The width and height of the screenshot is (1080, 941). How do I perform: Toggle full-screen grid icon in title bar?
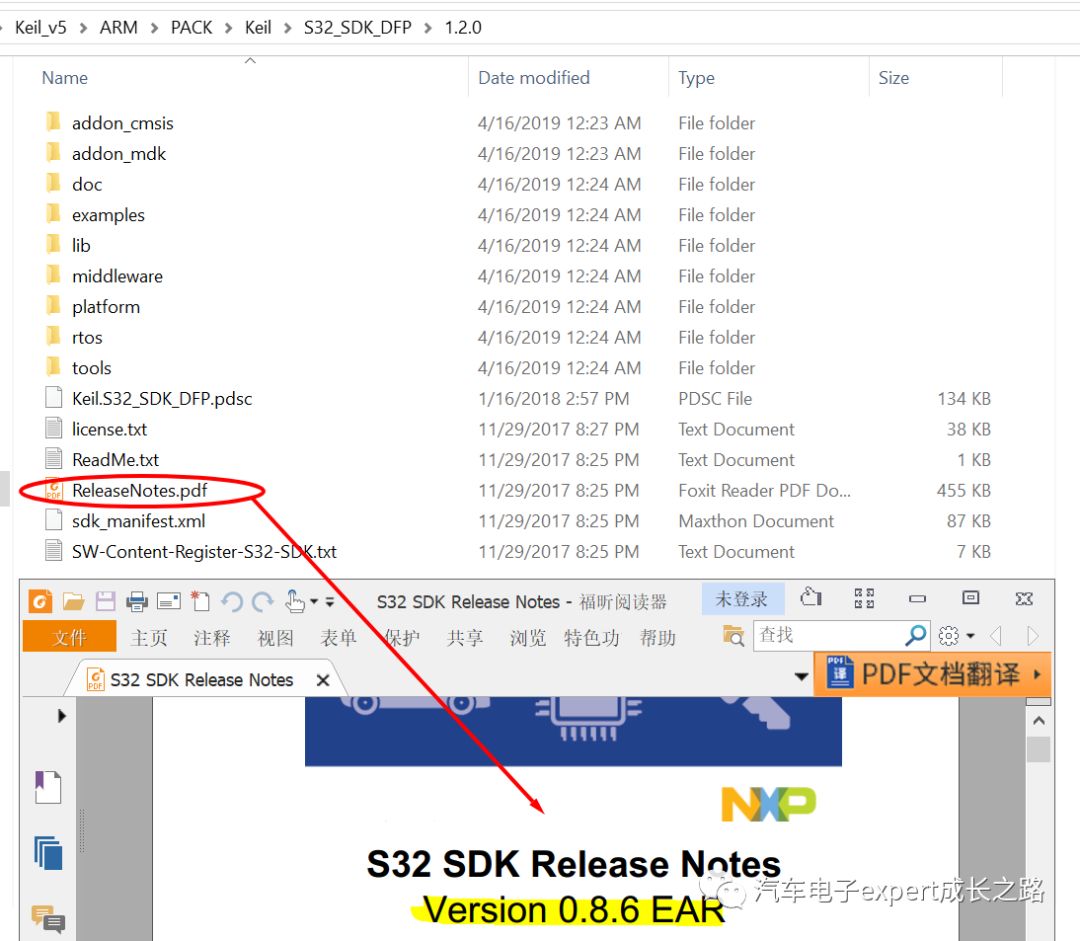point(864,598)
